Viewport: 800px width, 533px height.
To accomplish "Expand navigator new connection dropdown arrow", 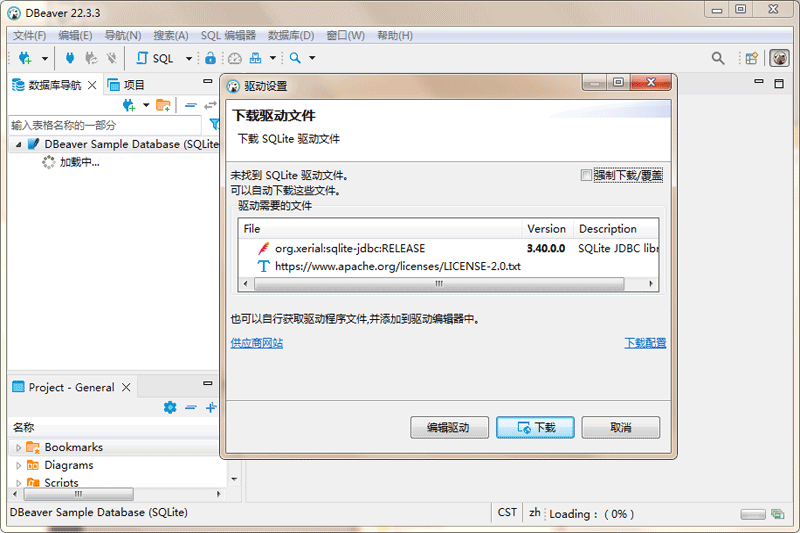I will pyautogui.click(x=146, y=105).
